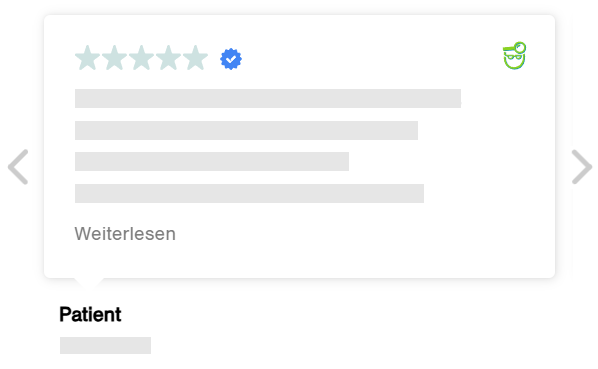Show the next review with right chevron

(x=582, y=167)
